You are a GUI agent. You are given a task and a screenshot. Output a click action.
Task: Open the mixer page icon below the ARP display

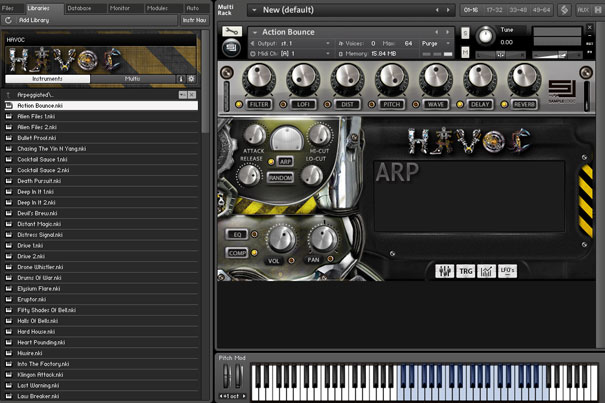coord(445,271)
